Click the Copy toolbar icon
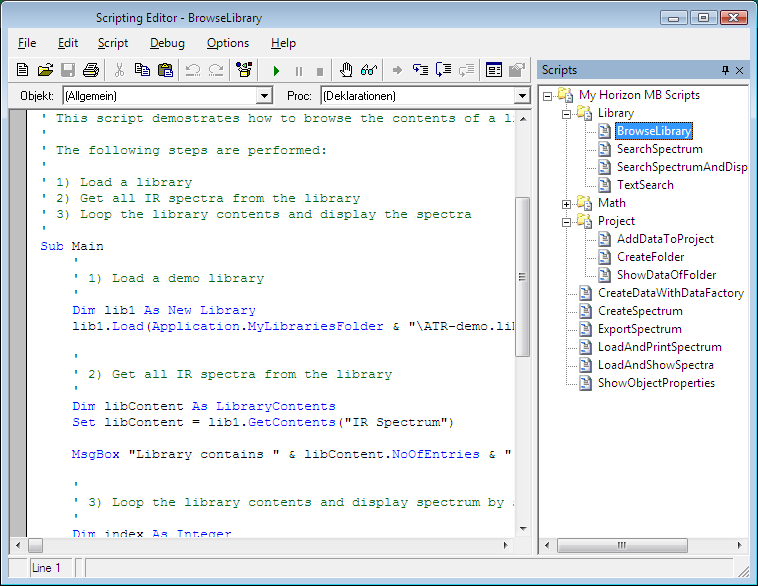Image resolution: width=758 pixels, height=586 pixels. pyautogui.click(x=142, y=70)
